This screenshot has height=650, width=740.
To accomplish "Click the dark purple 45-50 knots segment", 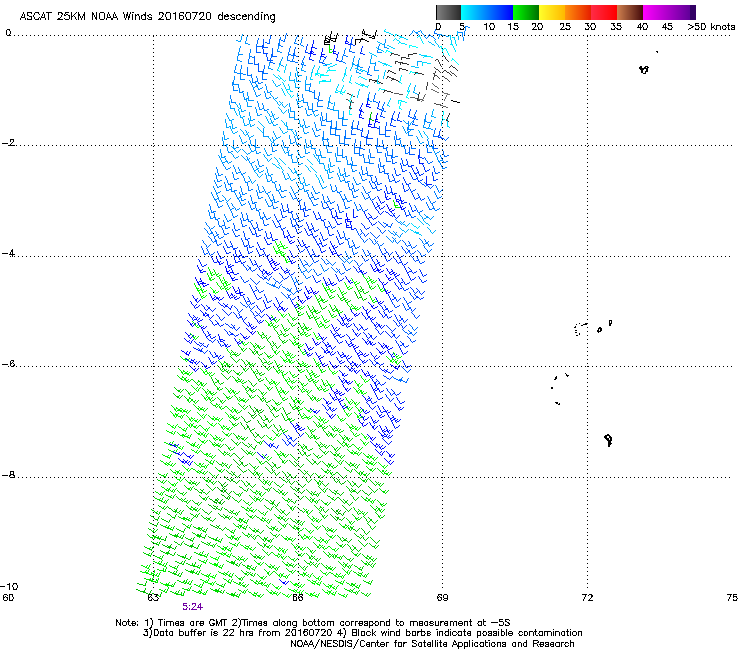I will [682, 12].
